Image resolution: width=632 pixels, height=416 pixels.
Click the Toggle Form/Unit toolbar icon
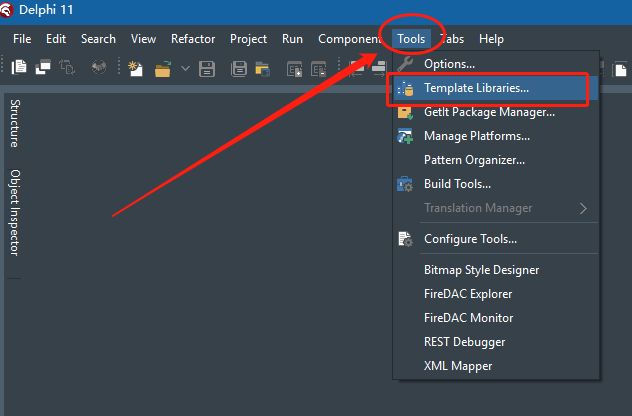[x=67, y=67]
